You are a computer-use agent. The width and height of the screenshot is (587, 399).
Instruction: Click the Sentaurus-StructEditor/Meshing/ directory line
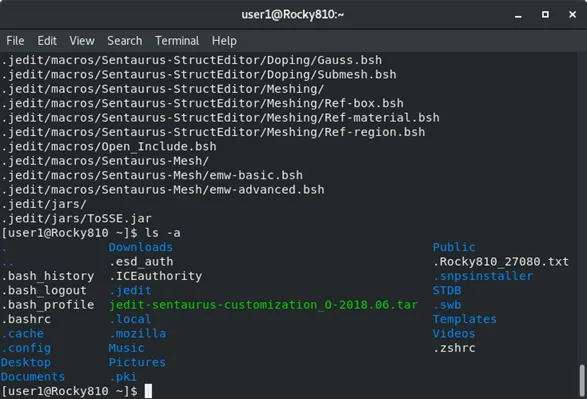[163, 89]
